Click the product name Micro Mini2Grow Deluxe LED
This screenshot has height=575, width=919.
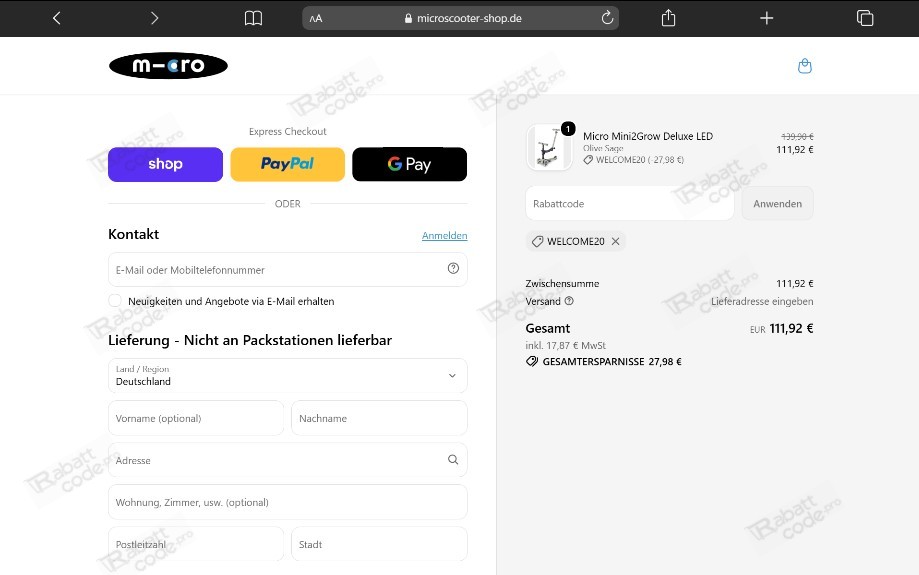coord(648,136)
